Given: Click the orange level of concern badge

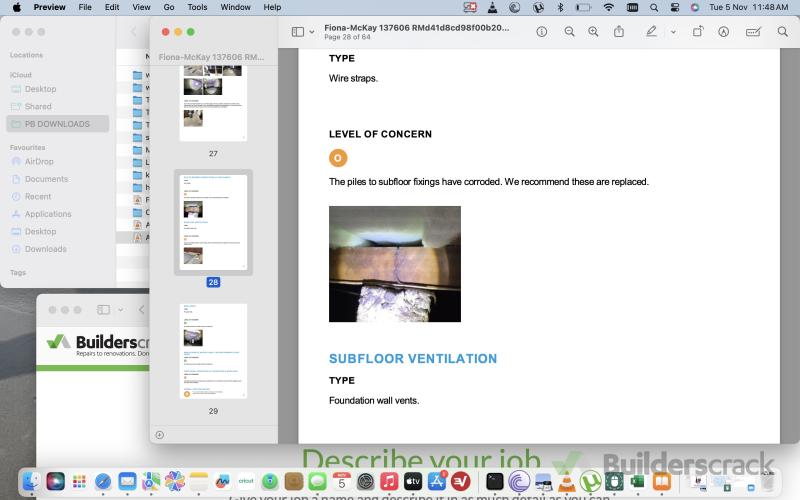Looking at the screenshot, I should coord(338,158).
